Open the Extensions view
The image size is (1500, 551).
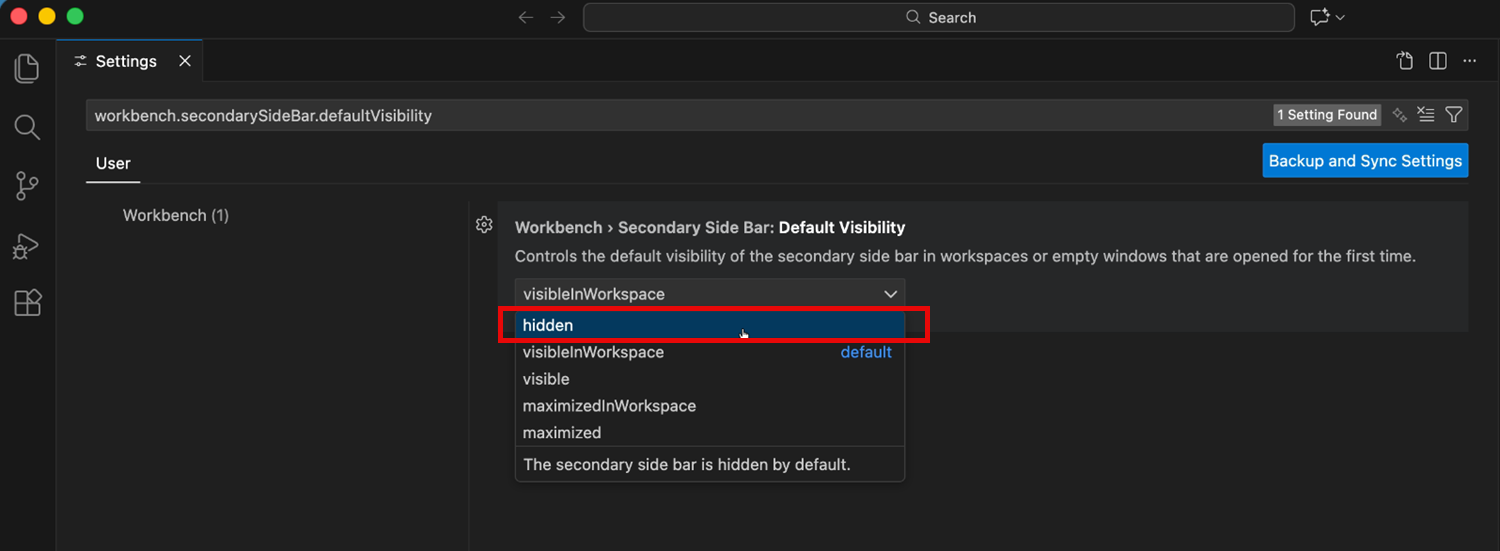(27, 303)
